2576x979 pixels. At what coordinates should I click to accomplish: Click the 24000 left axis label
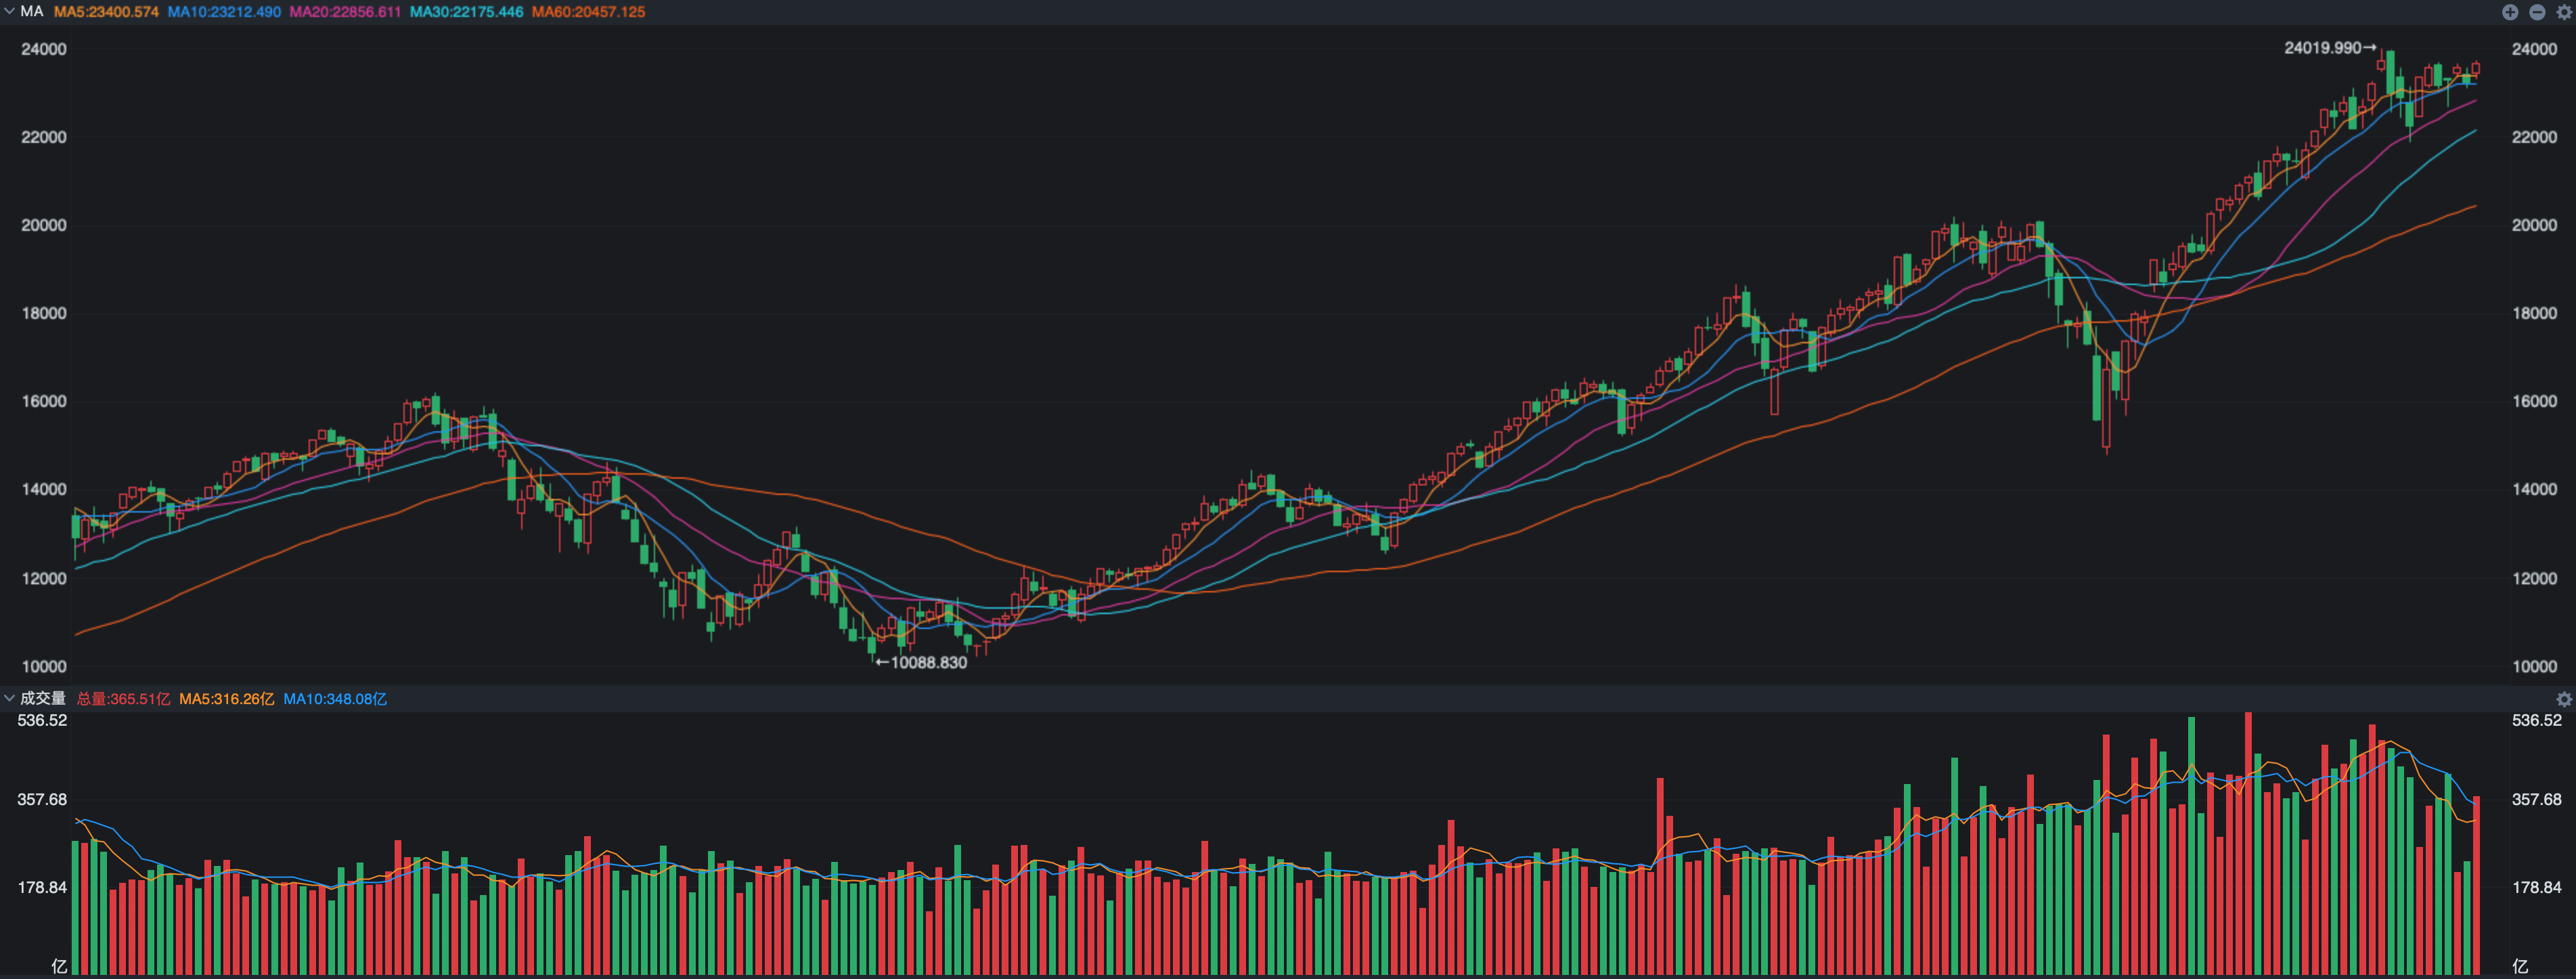pos(44,49)
